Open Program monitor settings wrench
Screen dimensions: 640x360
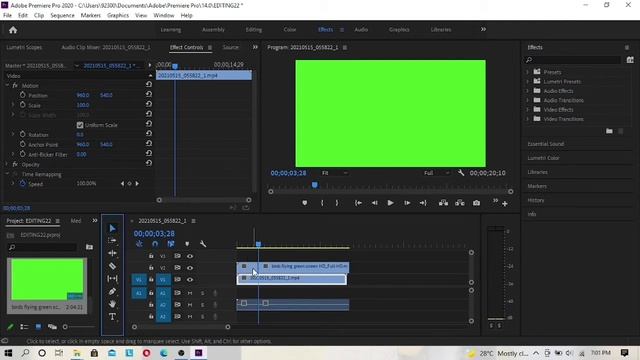(461, 173)
